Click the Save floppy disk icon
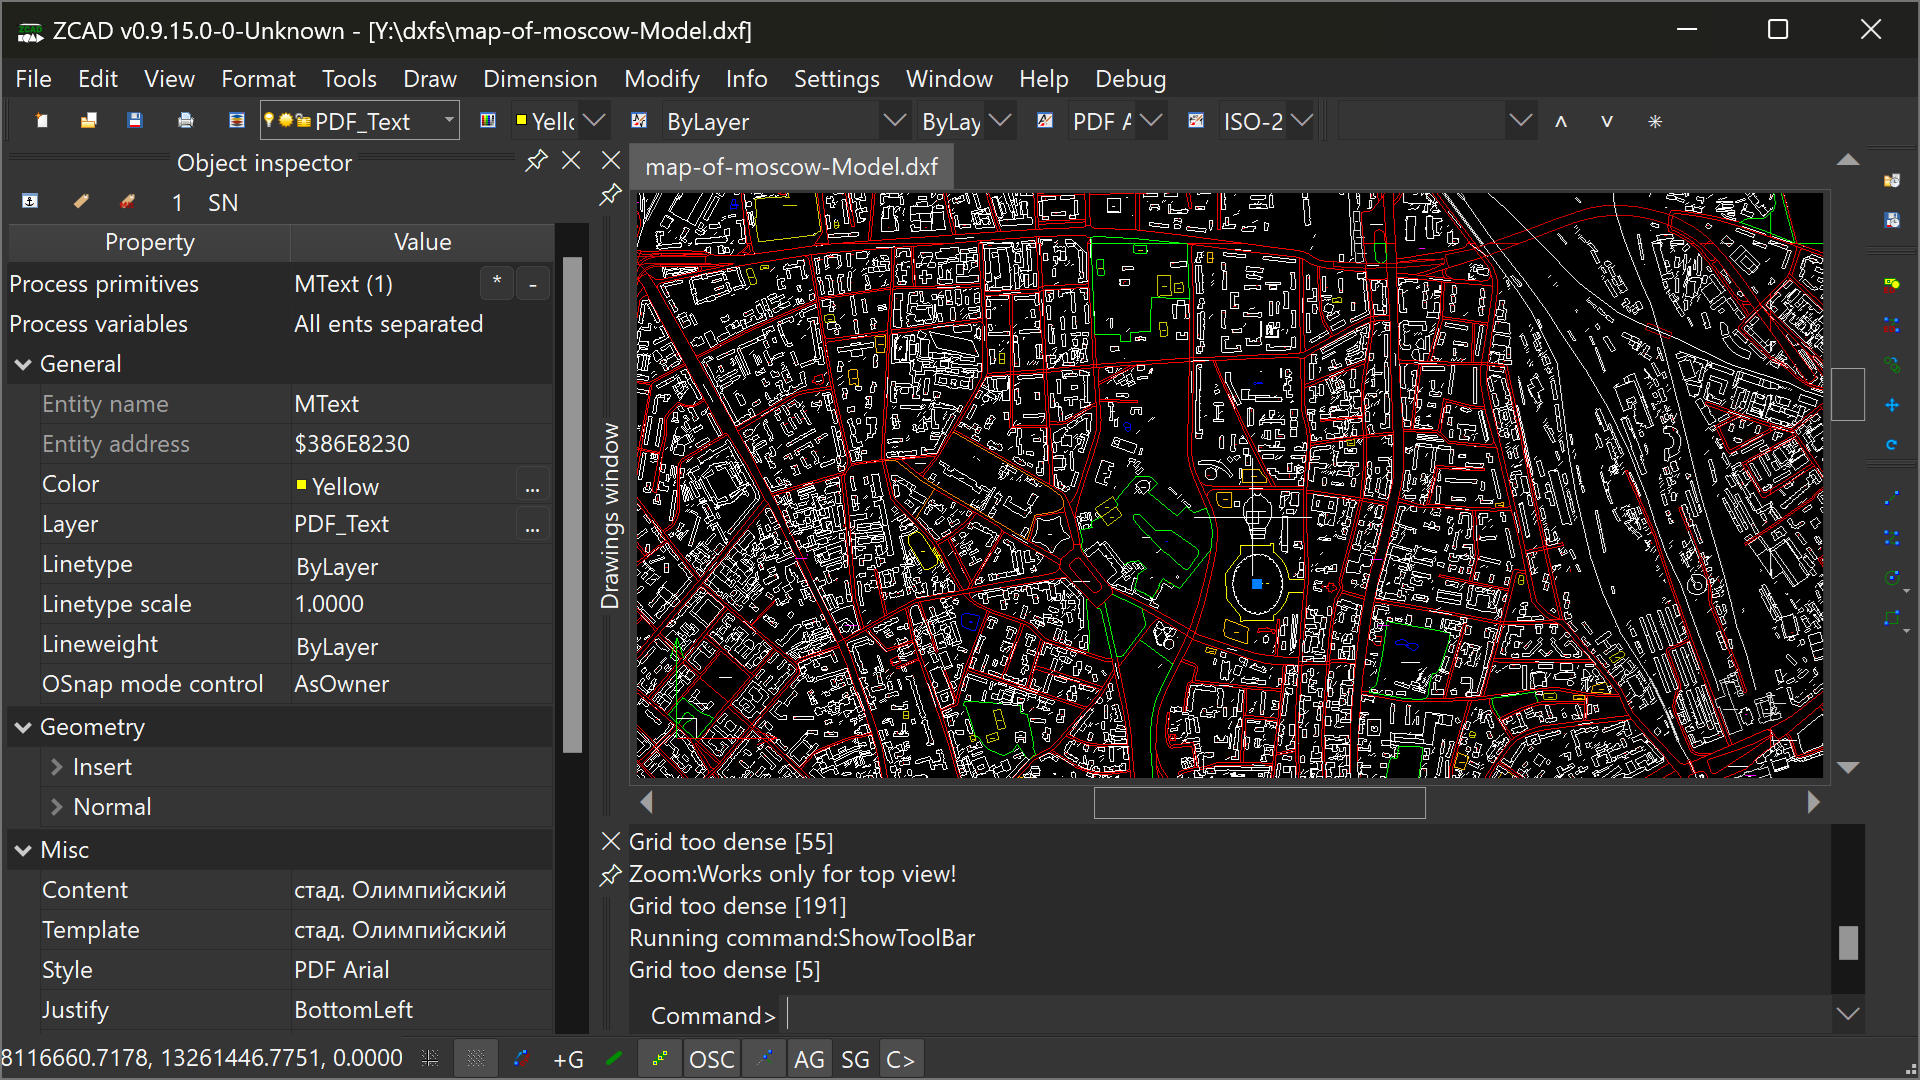1920x1080 pixels. [x=136, y=121]
